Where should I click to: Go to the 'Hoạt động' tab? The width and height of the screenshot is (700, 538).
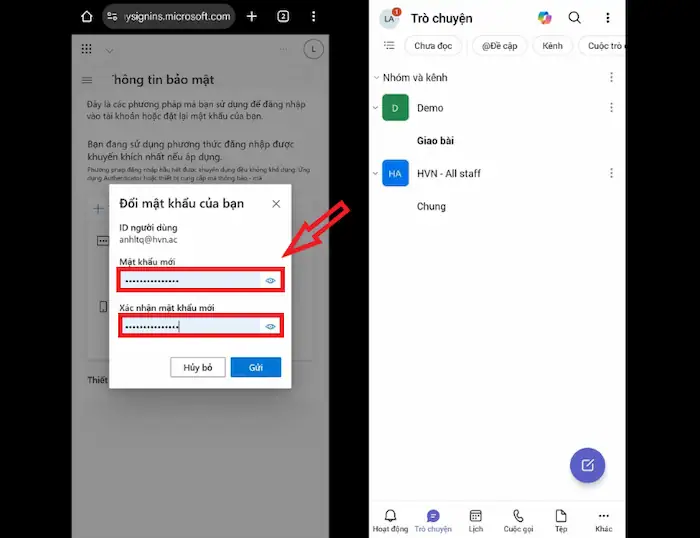pos(390,518)
